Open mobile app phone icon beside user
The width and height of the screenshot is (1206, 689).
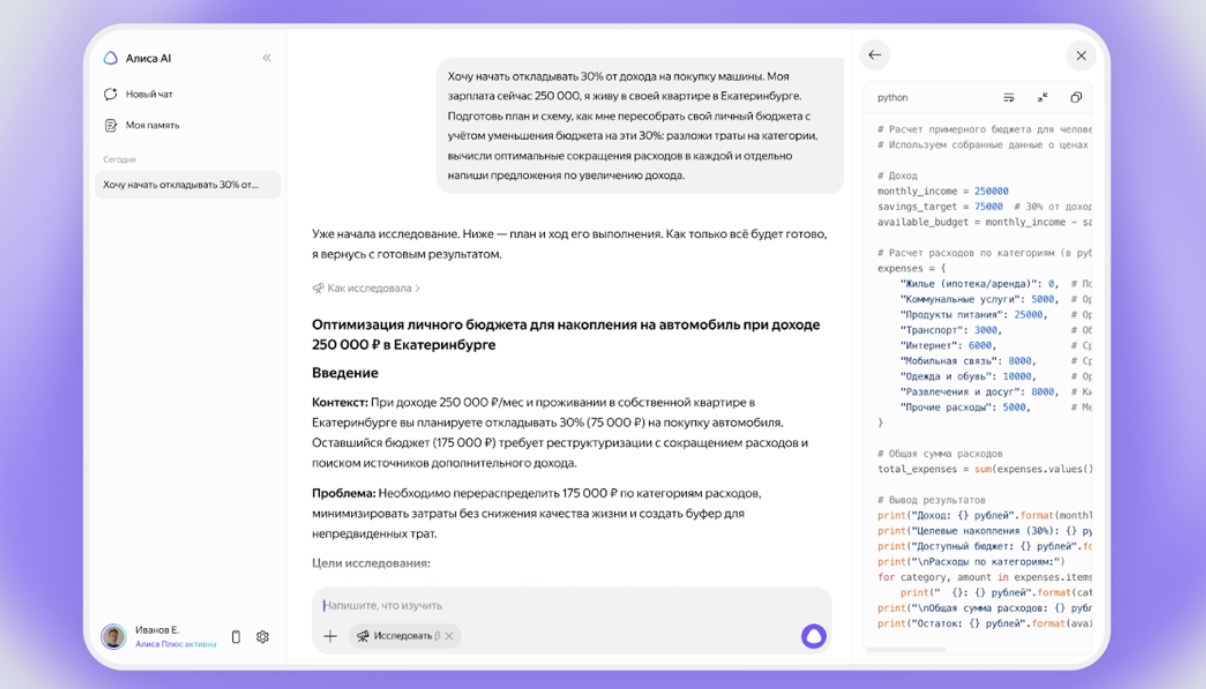point(236,636)
